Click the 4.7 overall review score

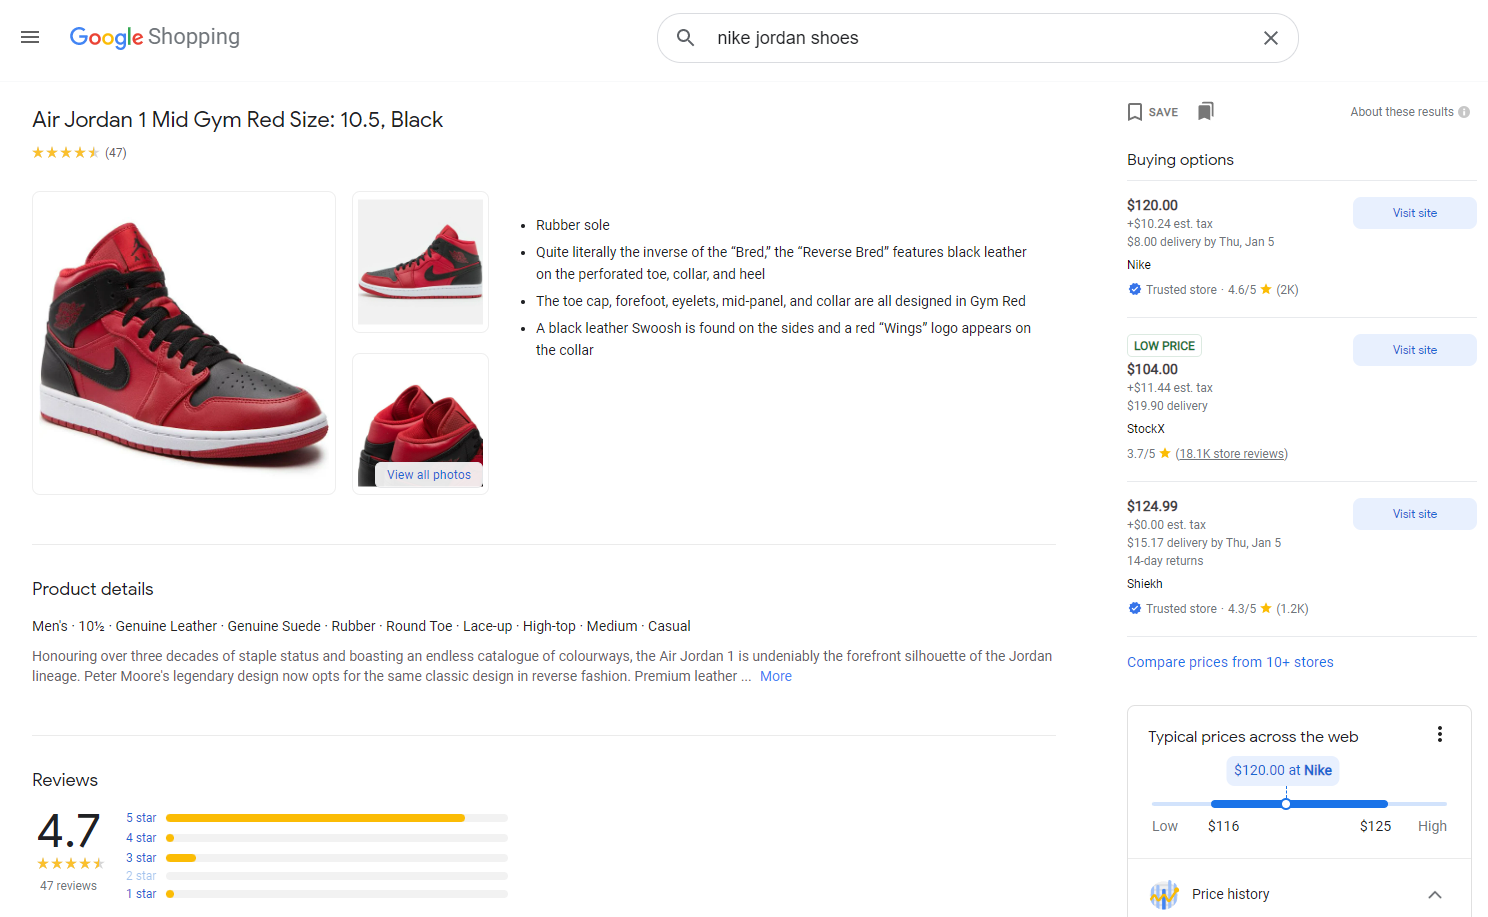tap(68, 831)
